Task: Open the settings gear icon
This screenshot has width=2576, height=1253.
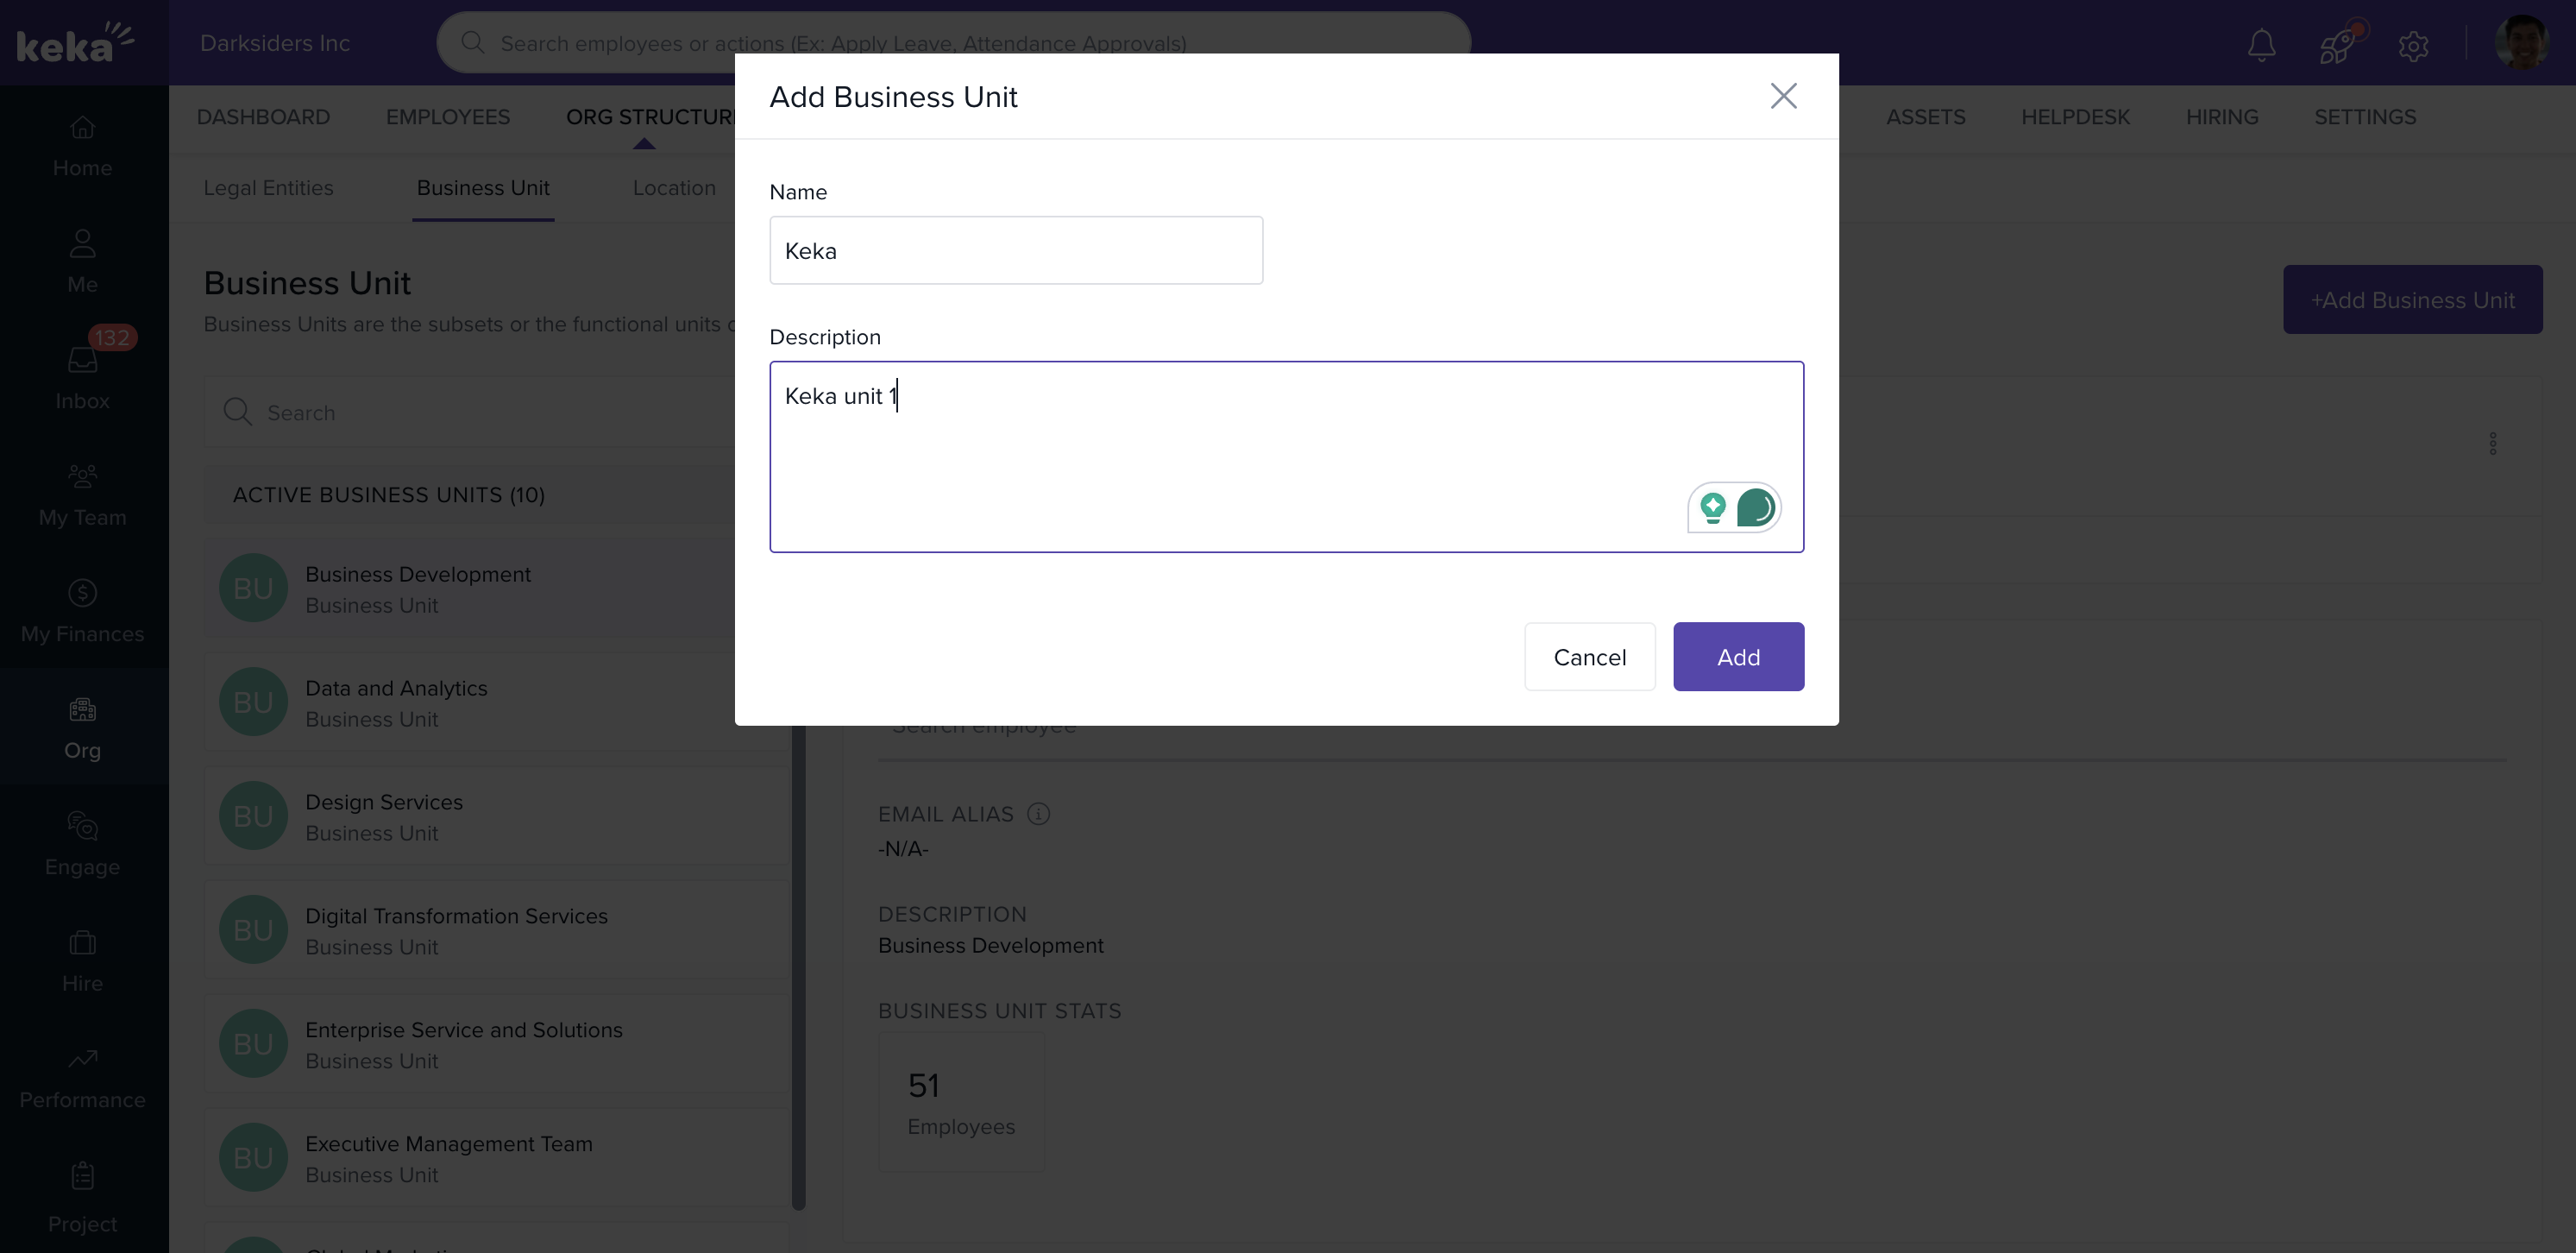Action: tap(2413, 46)
